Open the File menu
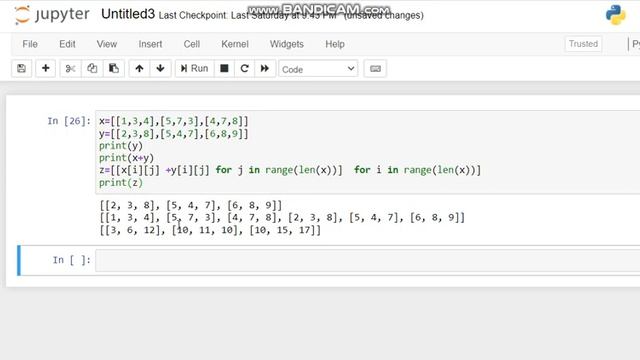 click(x=30, y=44)
